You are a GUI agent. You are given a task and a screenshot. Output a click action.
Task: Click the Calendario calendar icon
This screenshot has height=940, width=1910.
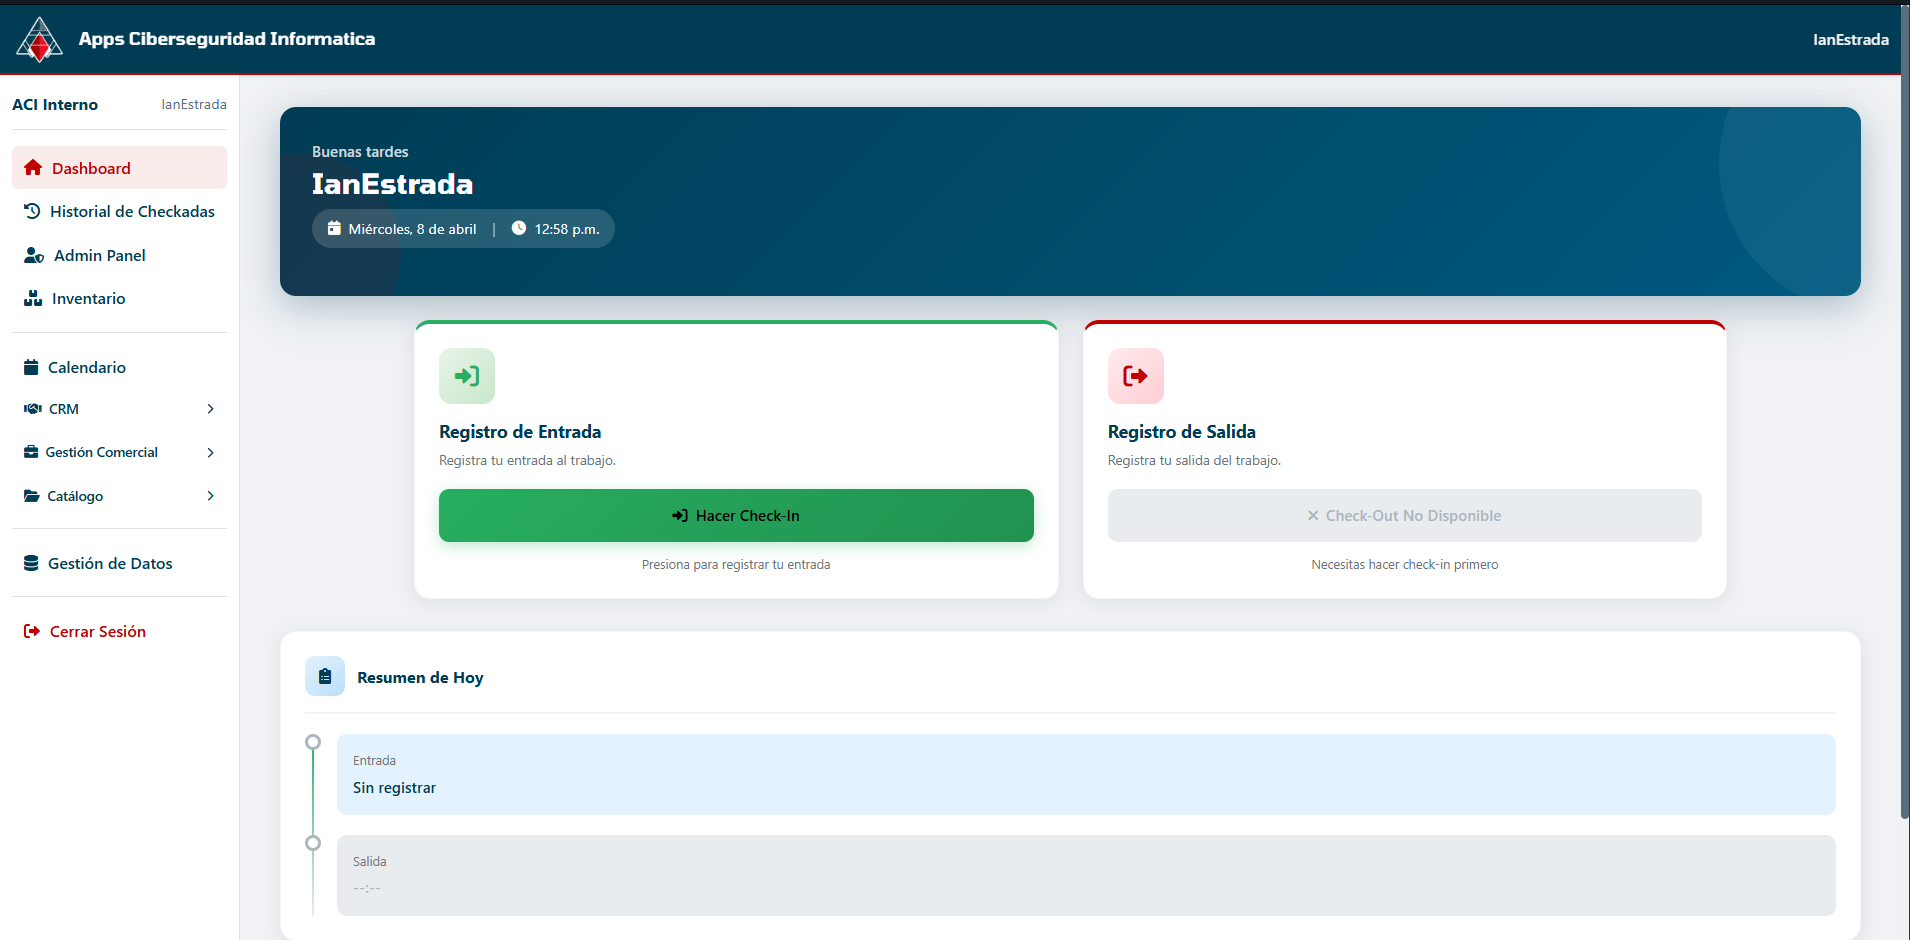pyautogui.click(x=31, y=367)
